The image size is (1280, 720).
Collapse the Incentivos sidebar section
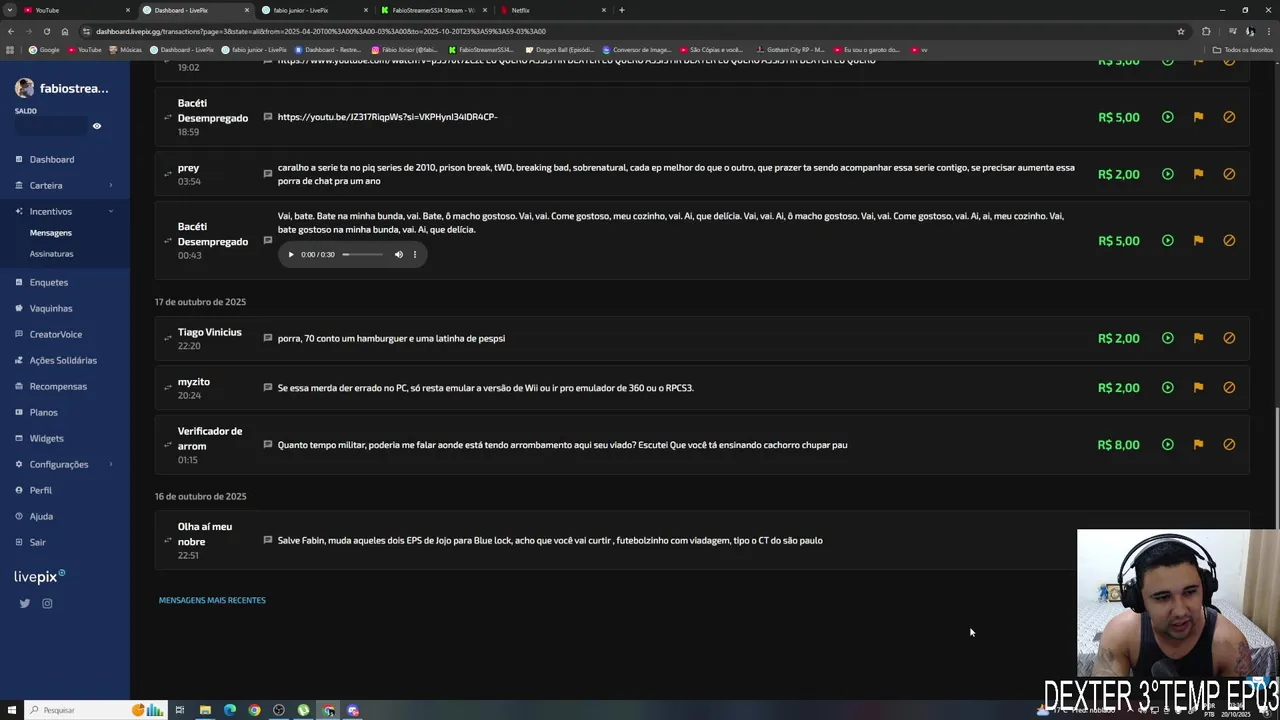pos(65,211)
